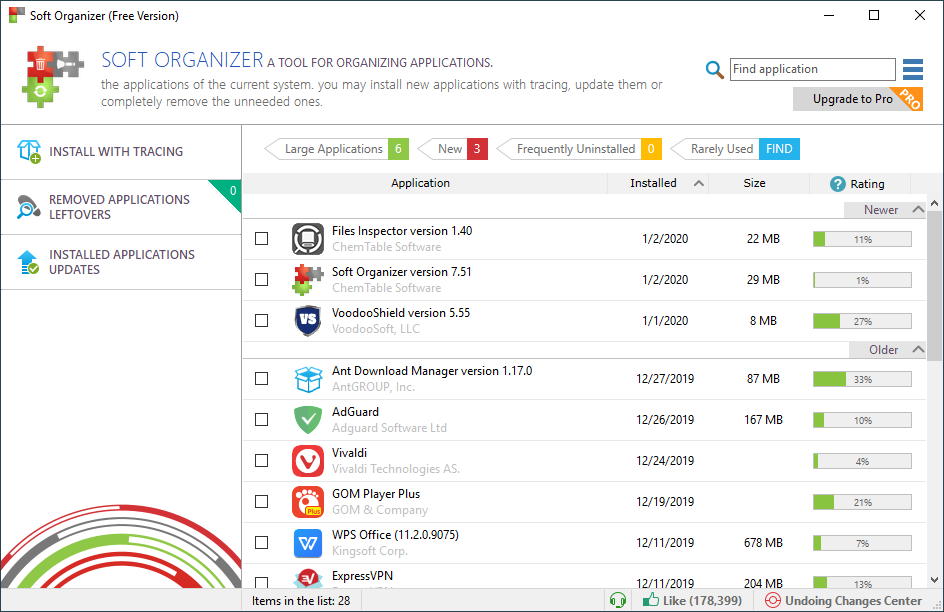Select the Rarely Used filter tag
Image resolution: width=944 pixels, height=612 pixels.
click(x=734, y=149)
